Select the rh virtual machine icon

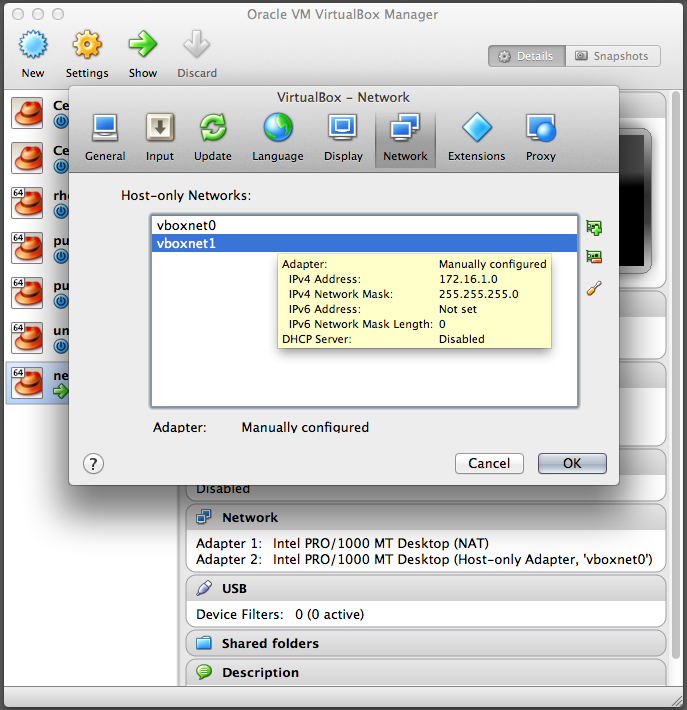(x=28, y=202)
